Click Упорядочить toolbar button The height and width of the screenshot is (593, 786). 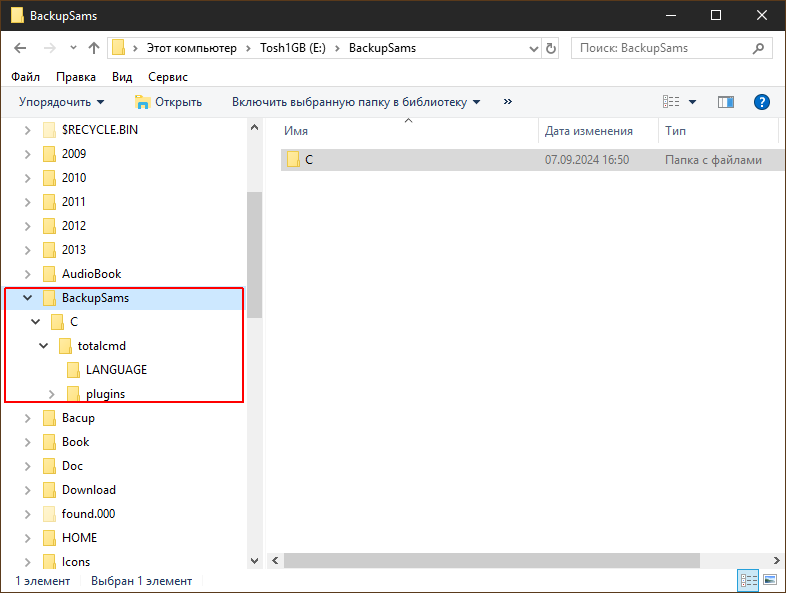coord(61,102)
